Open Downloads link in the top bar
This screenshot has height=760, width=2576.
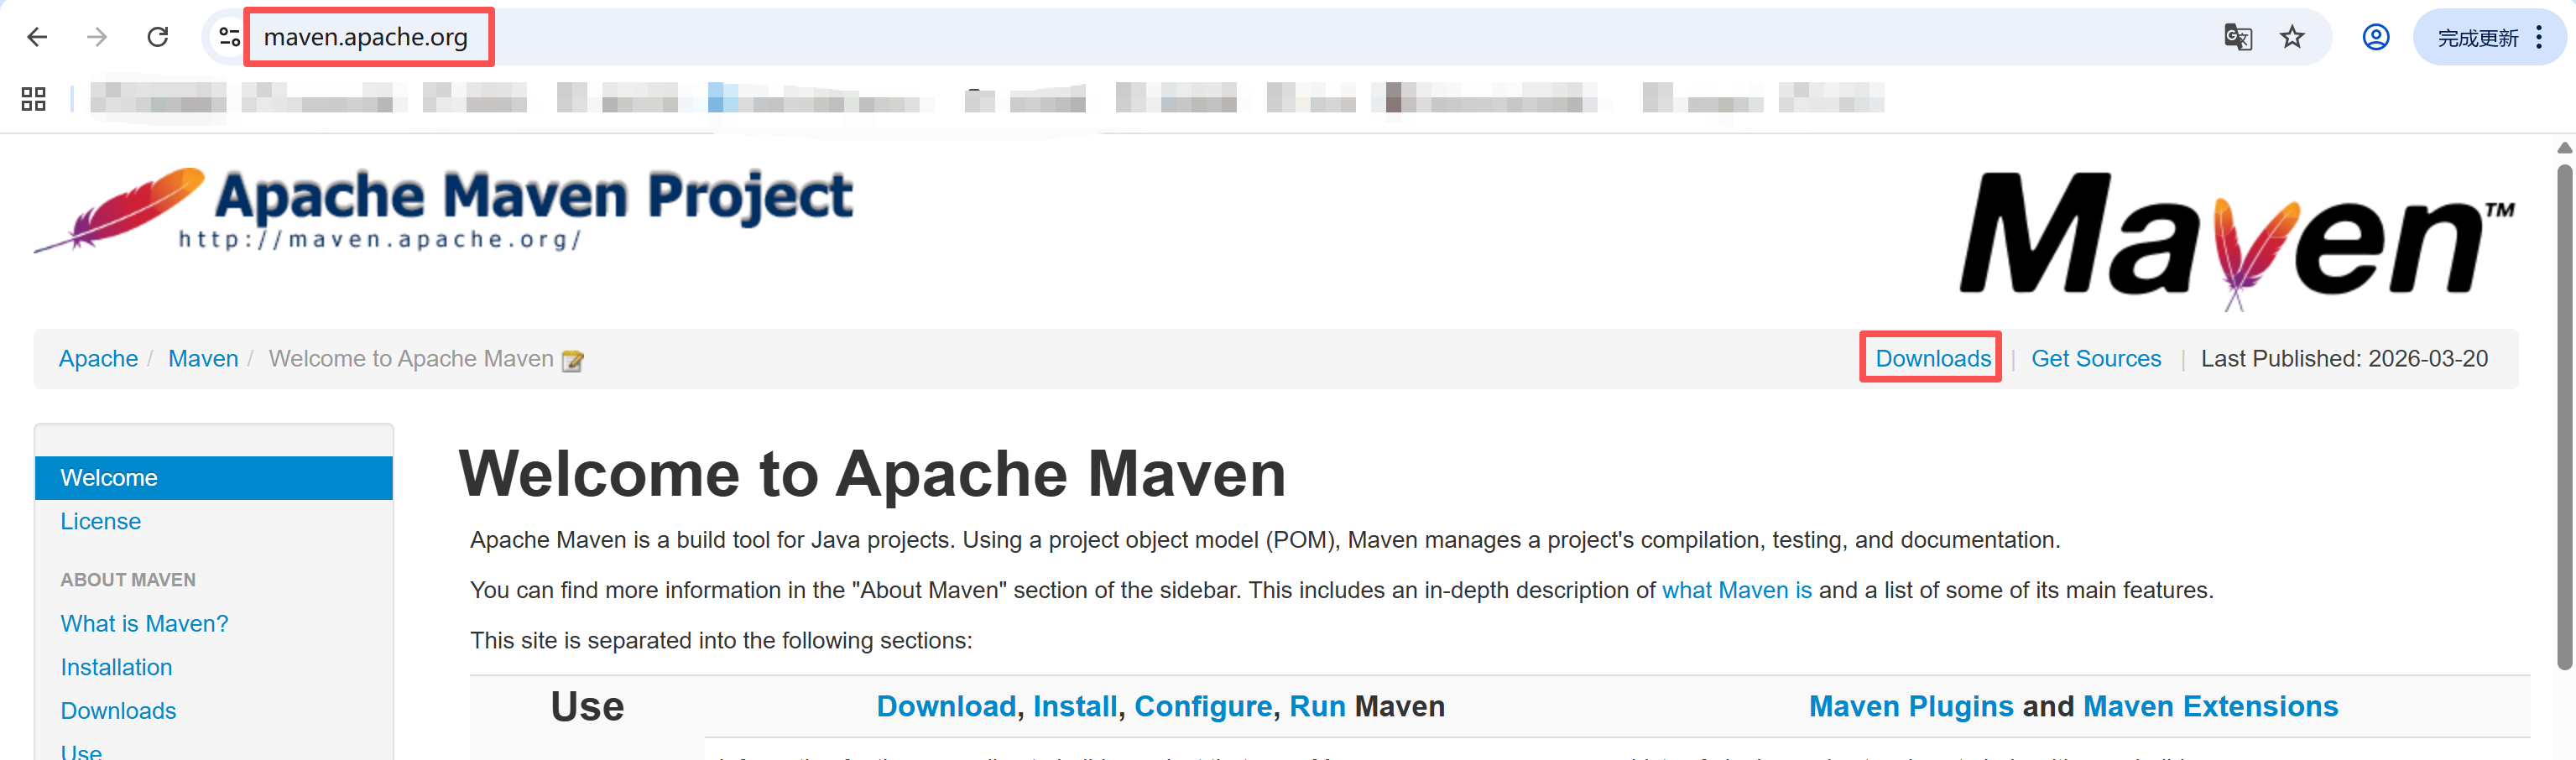click(x=1933, y=358)
